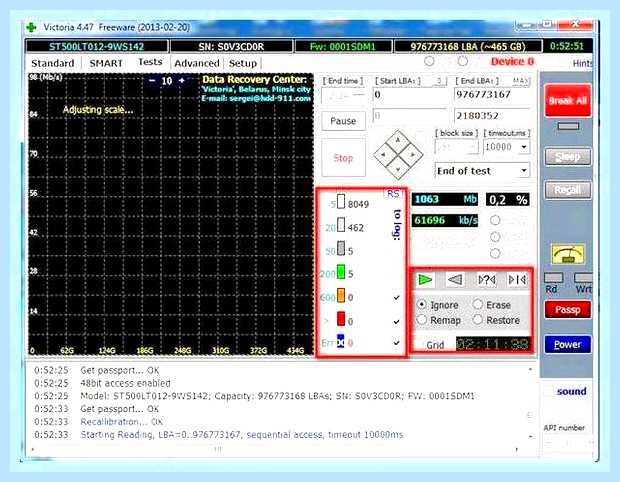Select the random-seek question mark icon
This screenshot has height=482, width=620.
pyautogui.click(x=486, y=280)
